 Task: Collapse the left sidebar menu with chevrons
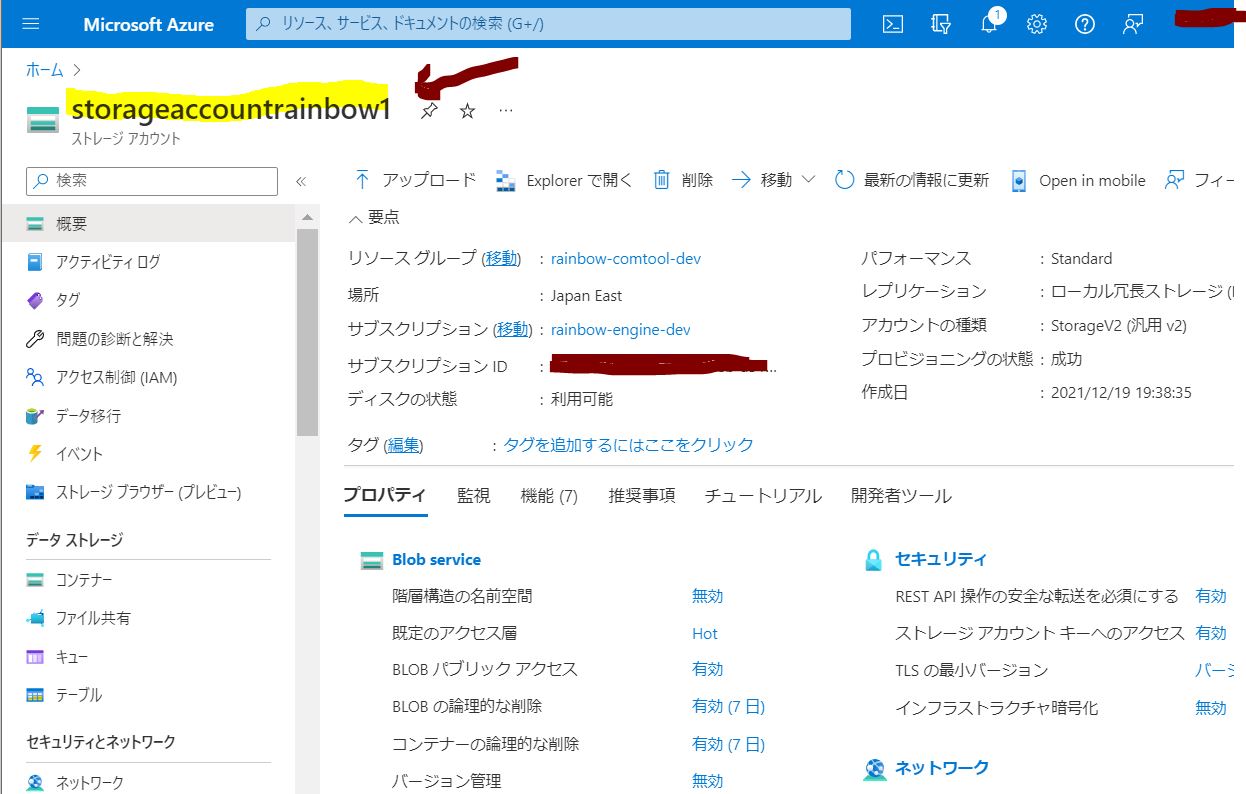(300, 181)
